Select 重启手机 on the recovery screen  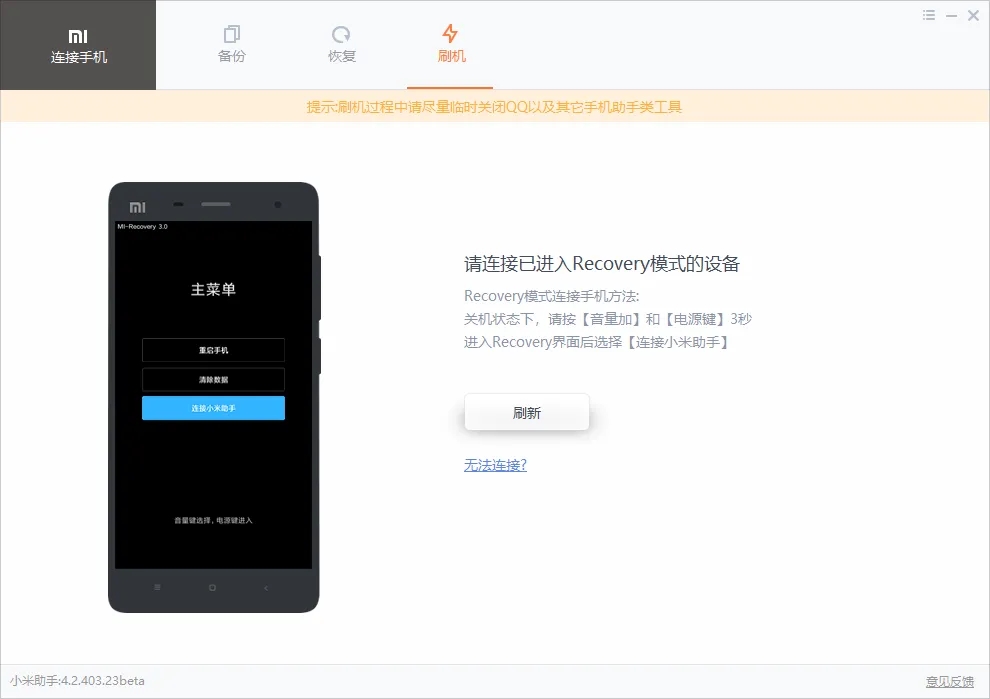(x=213, y=350)
